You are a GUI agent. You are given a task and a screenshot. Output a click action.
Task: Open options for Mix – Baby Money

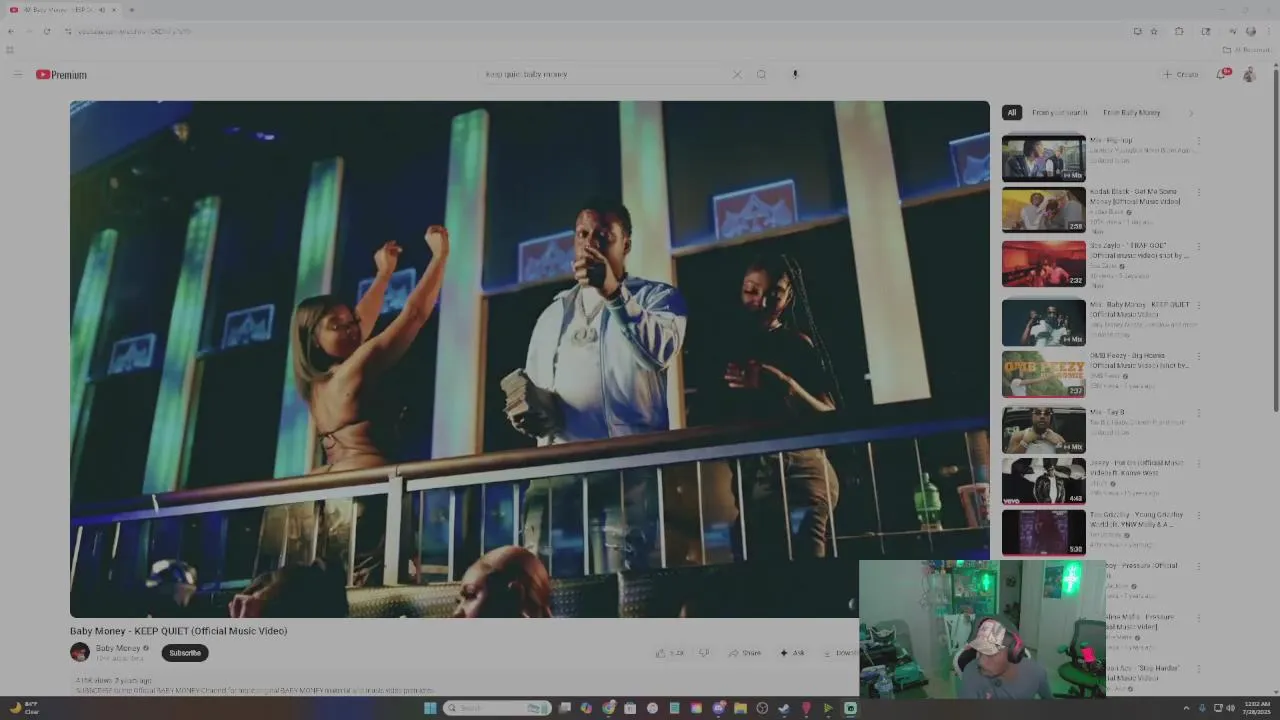(1198, 305)
